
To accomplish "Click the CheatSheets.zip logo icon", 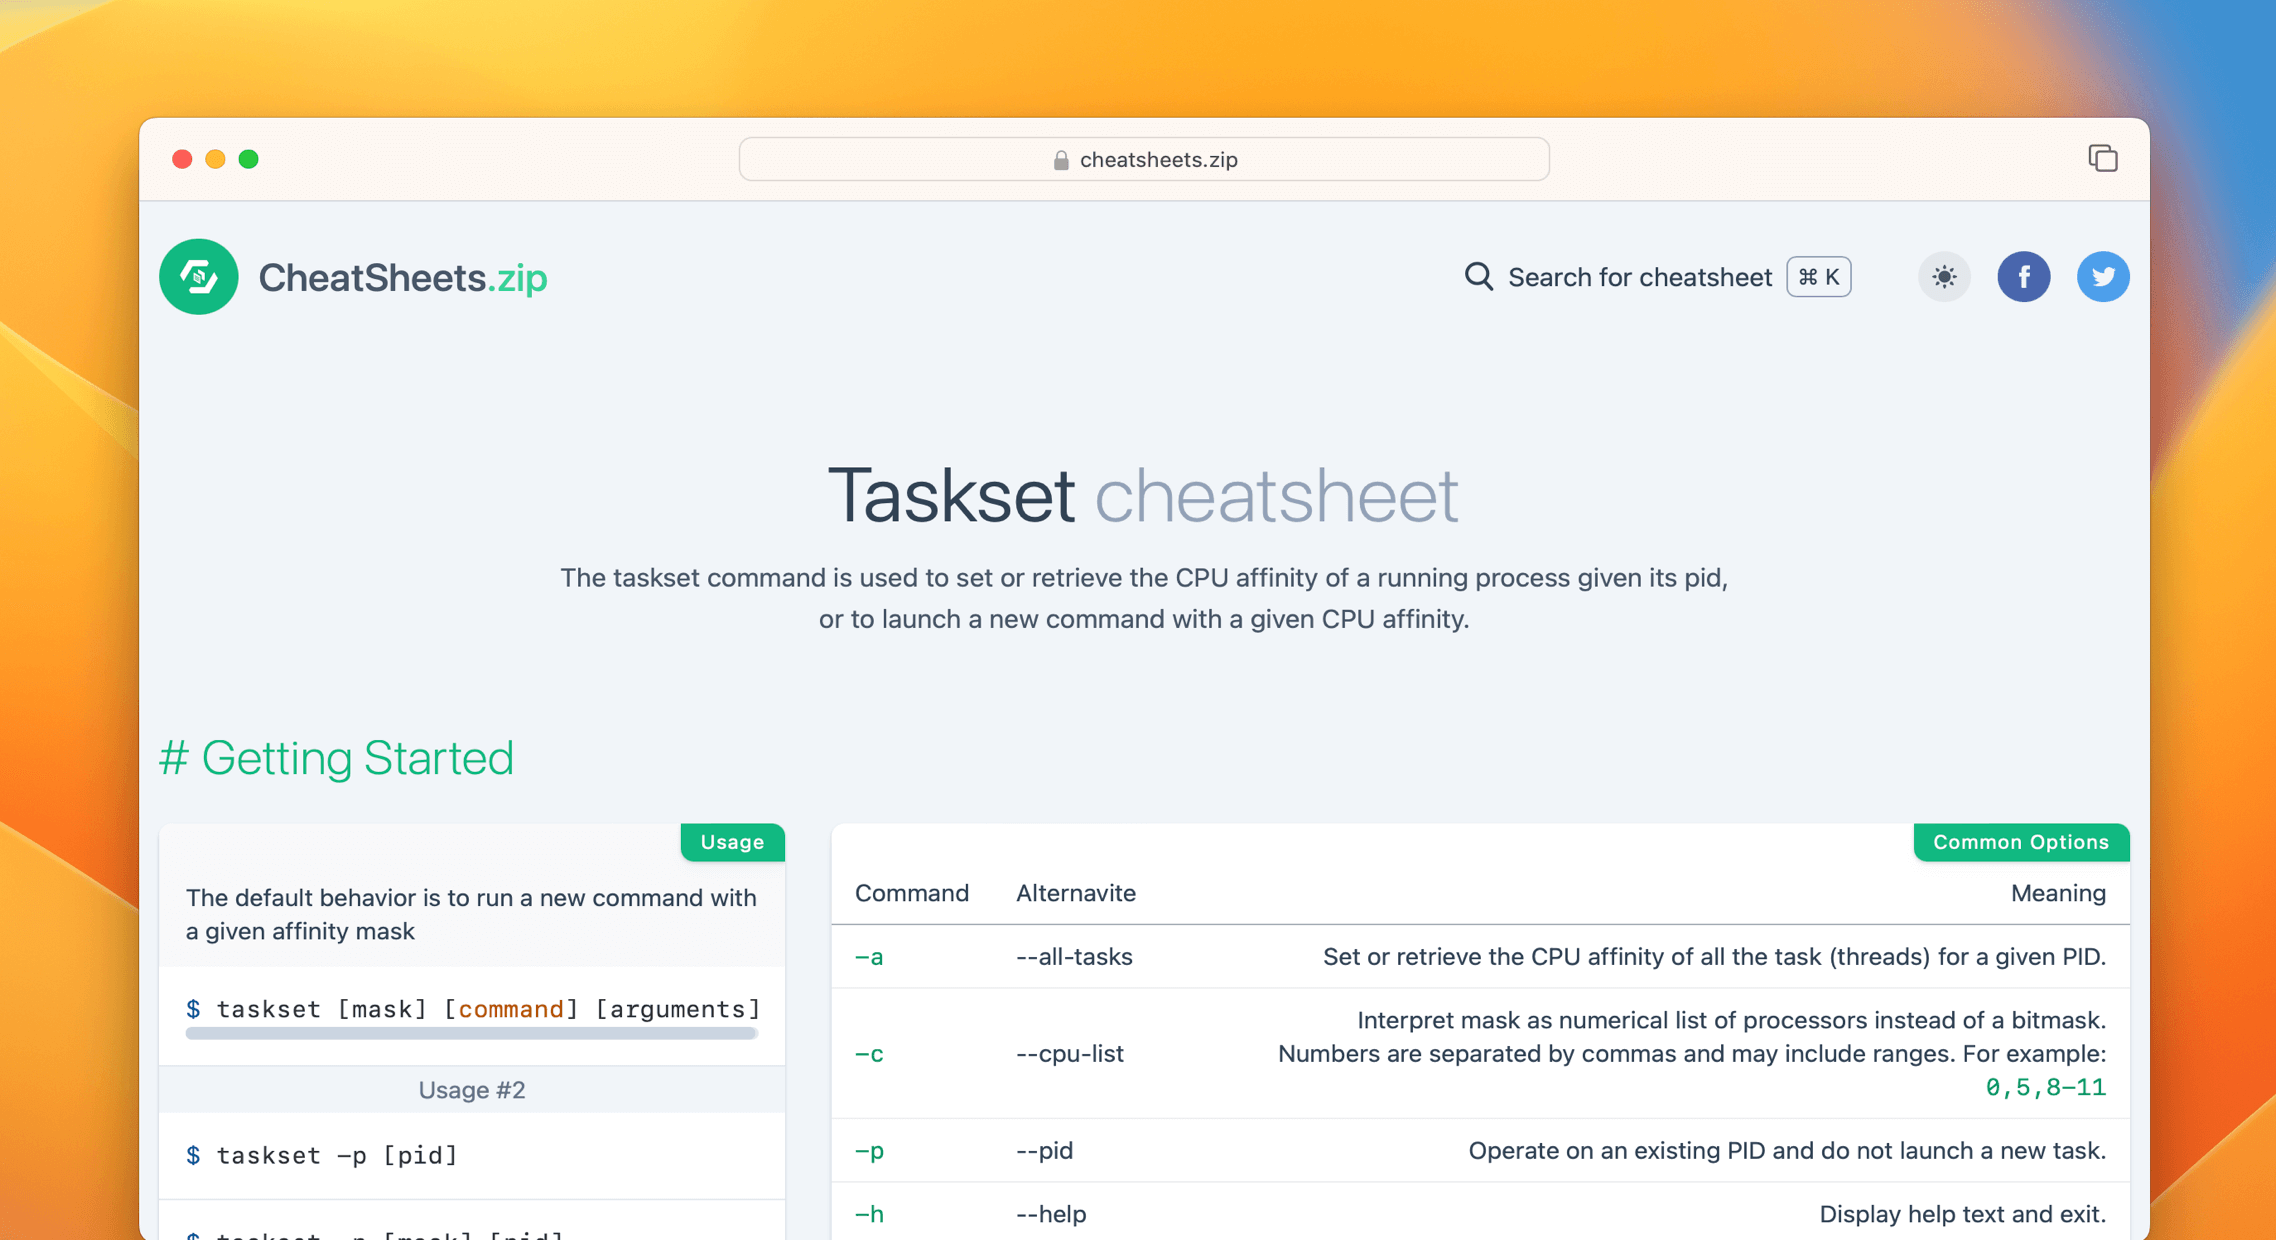I will coord(198,277).
